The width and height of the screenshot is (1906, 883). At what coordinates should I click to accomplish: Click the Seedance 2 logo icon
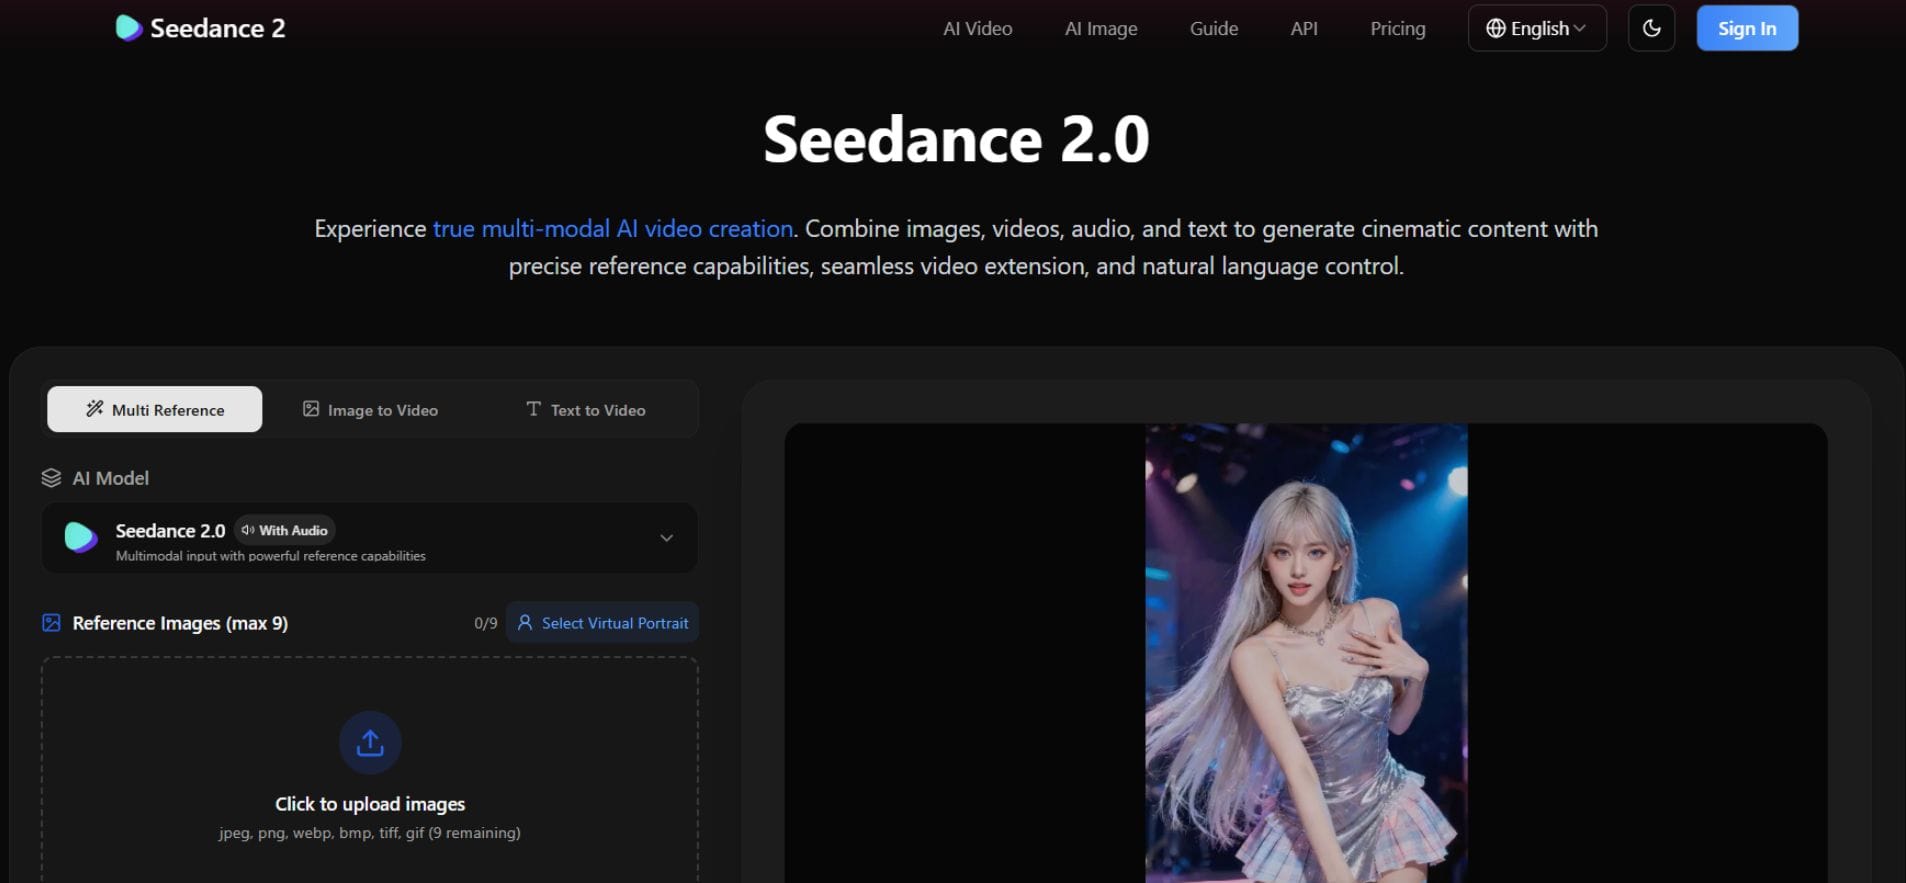(x=128, y=28)
